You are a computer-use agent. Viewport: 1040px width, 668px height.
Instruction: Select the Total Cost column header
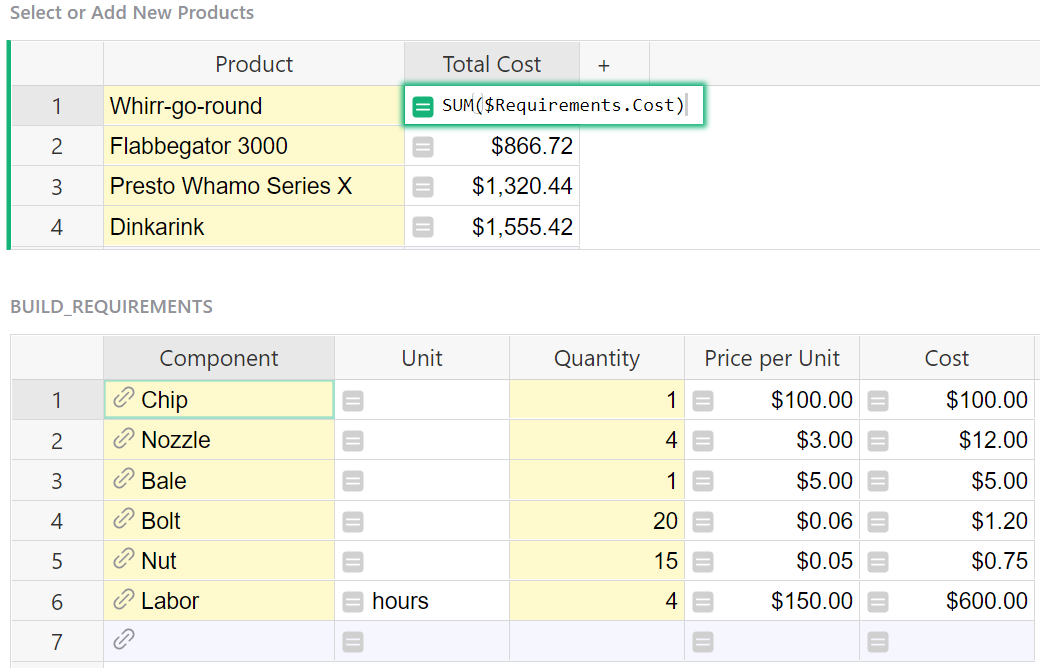coord(491,65)
